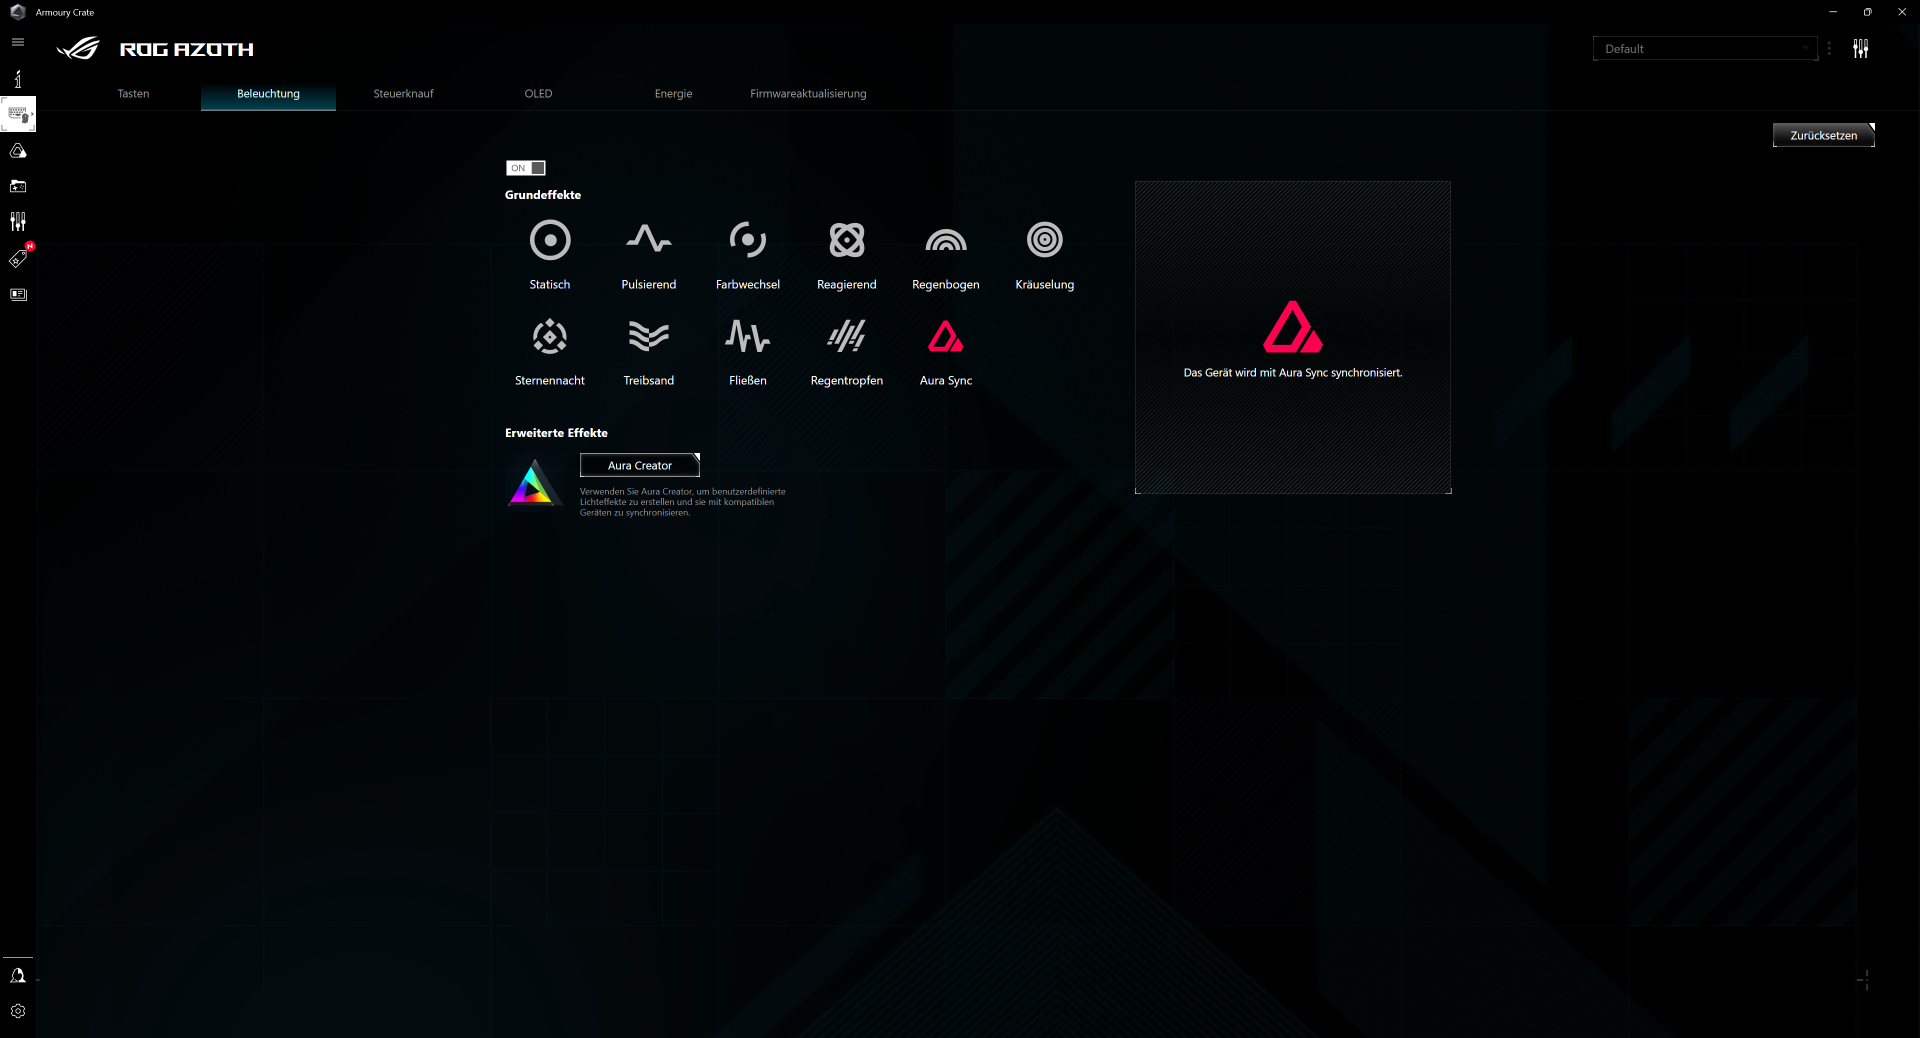The height and width of the screenshot is (1038, 1920).
Task: Open Scenario Profiles sliders in sidebar
Action: click(18, 221)
